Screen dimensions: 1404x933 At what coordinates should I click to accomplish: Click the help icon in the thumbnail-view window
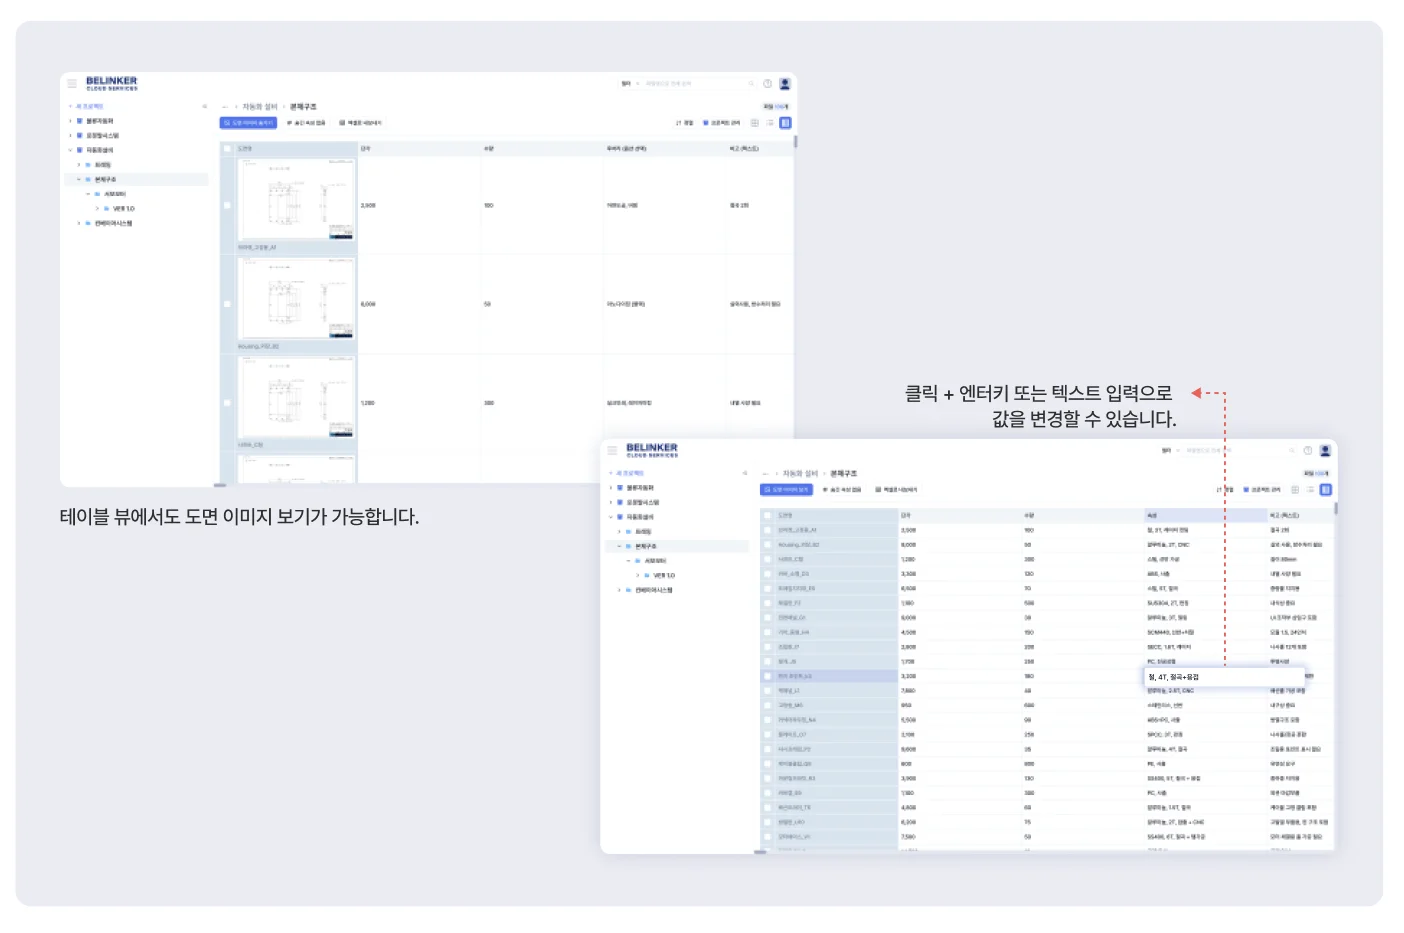[x=768, y=84]
